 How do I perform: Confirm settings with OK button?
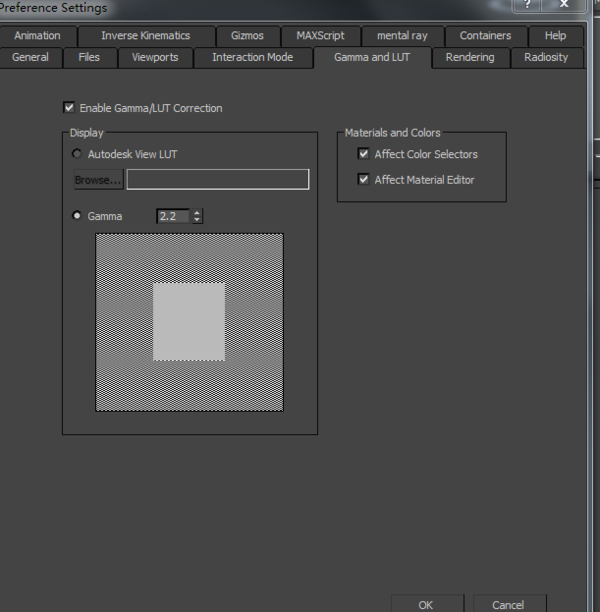click(426, 604)
